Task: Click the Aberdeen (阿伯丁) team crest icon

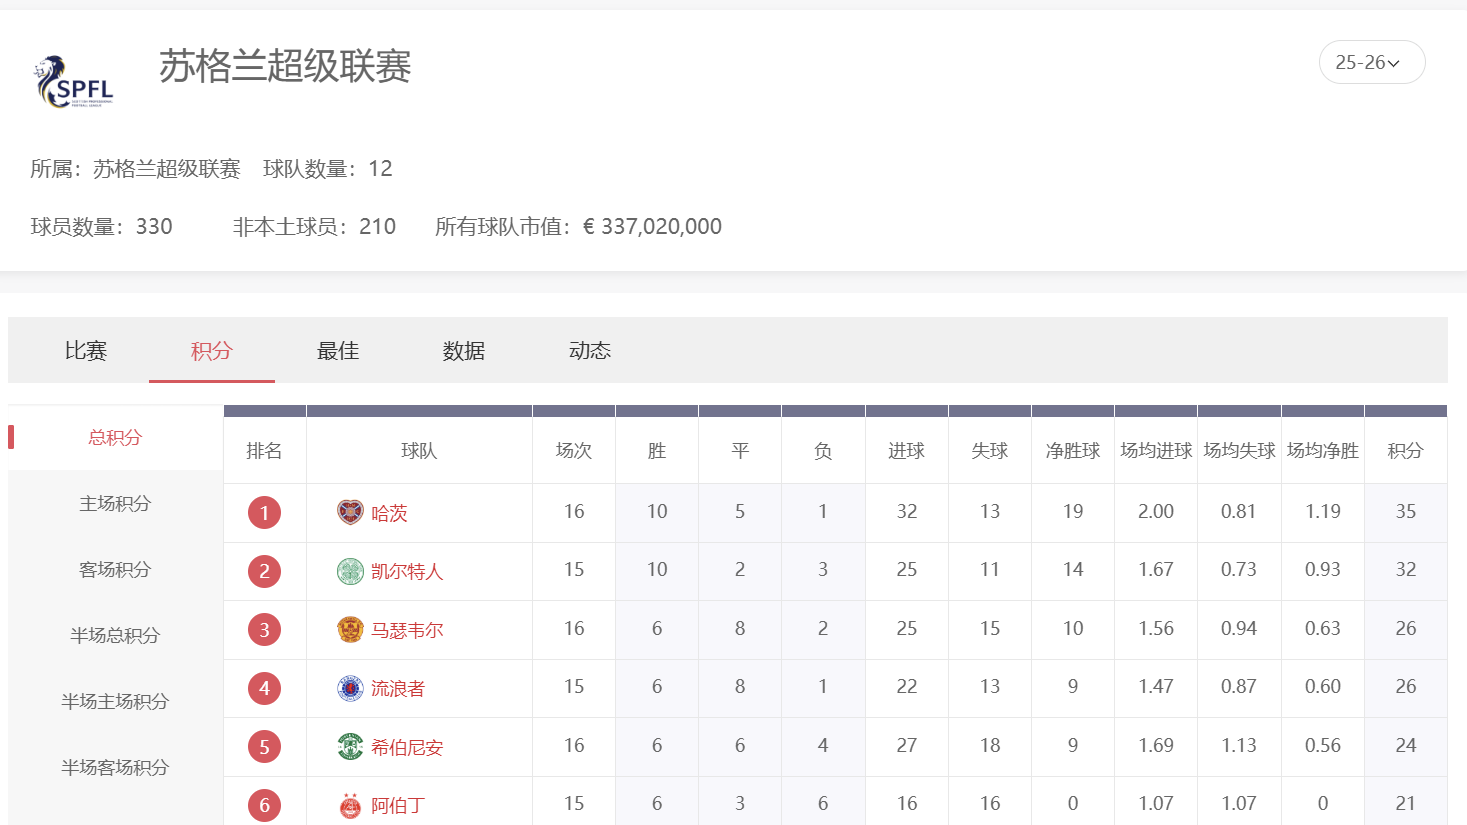Action: 350,805
